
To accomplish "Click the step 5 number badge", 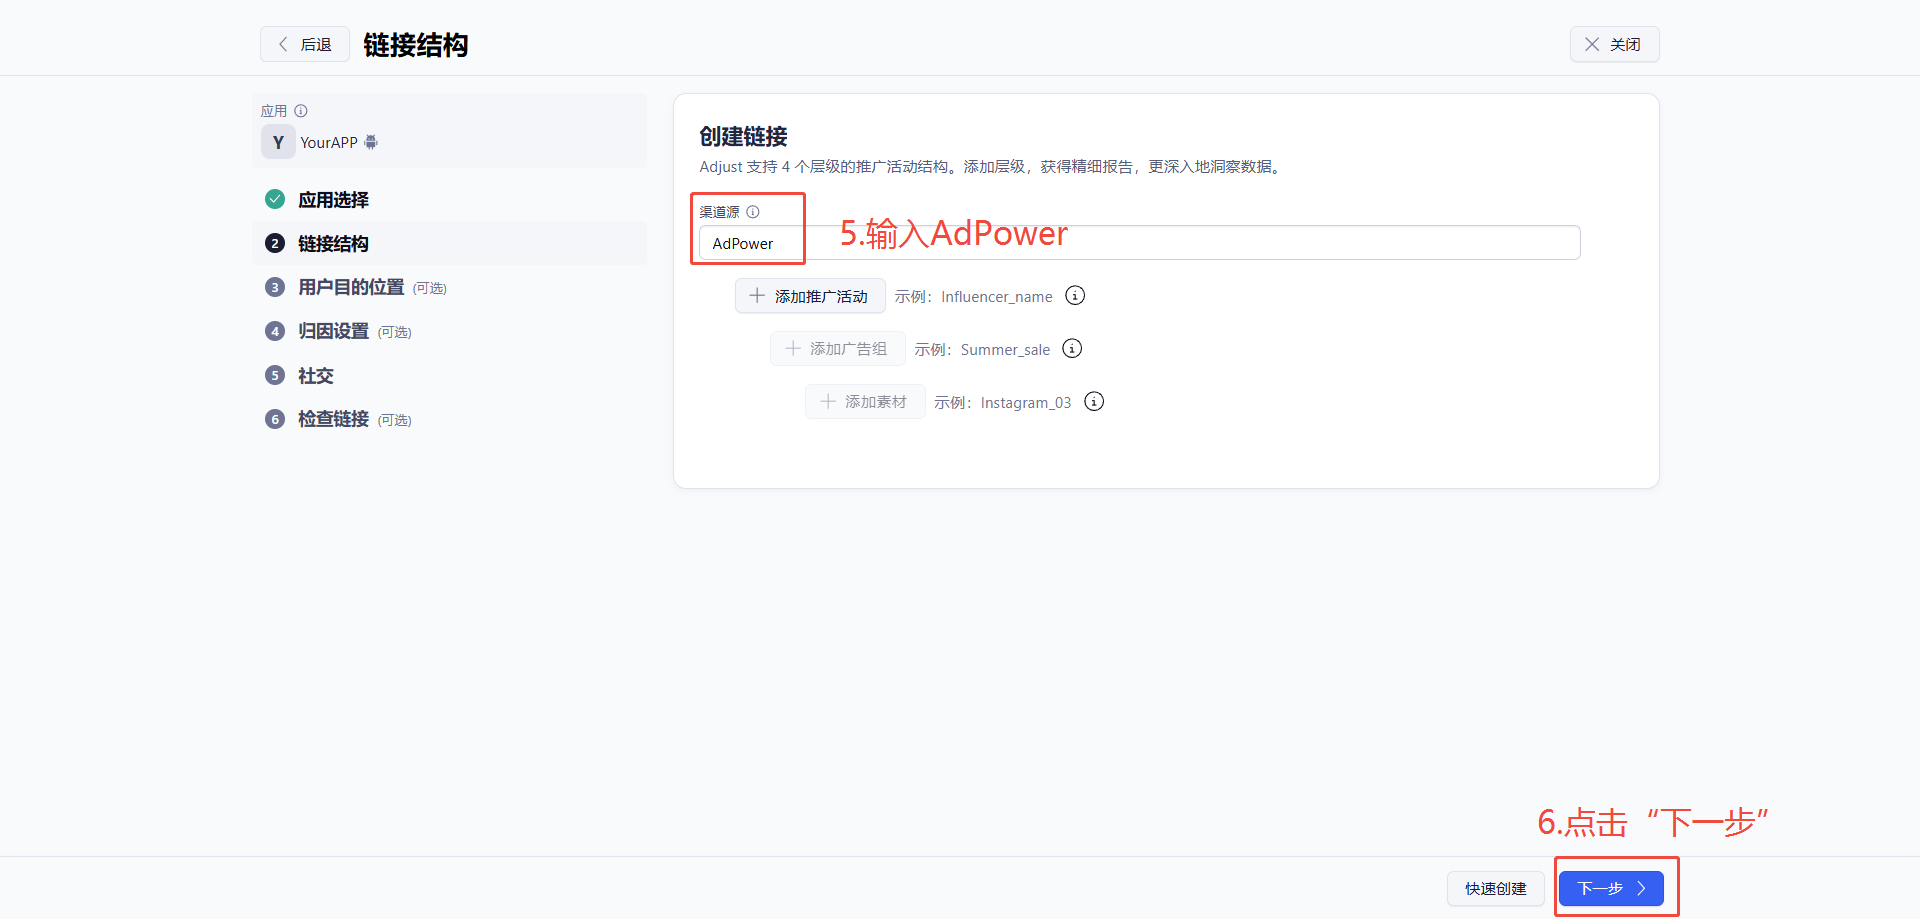I will pyautogui.click(x=275, y=375).
